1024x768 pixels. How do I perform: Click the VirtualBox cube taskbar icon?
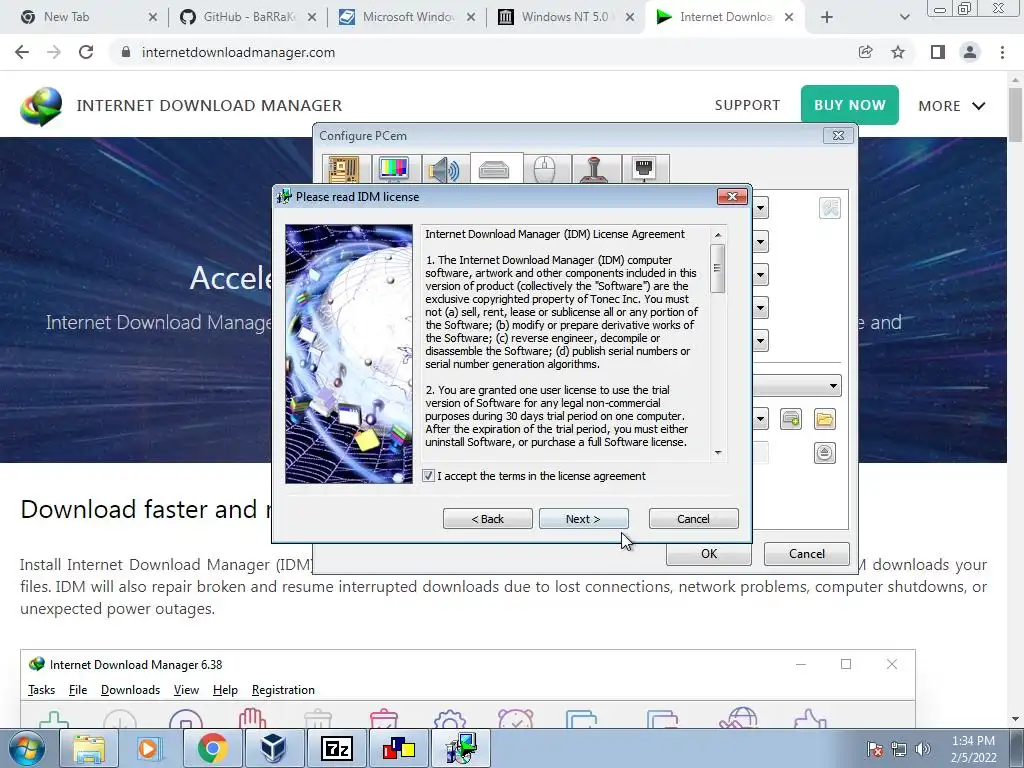click(274, 748)
